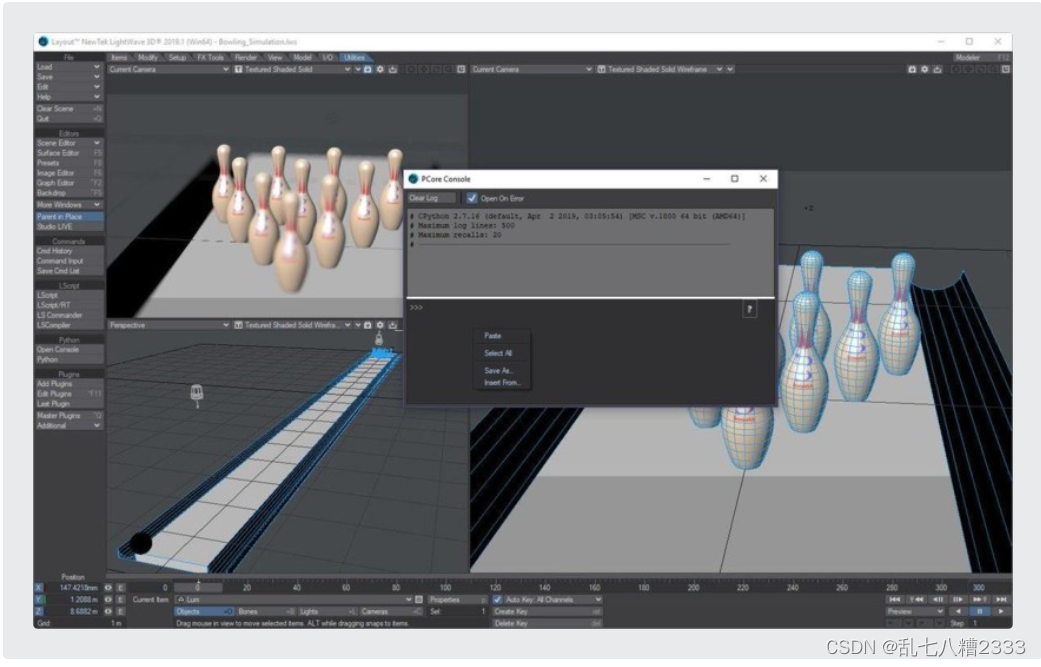Viewport: 1041px width, 667px height.
Task: Switch to the Render tab
Action: coord(246,58)
